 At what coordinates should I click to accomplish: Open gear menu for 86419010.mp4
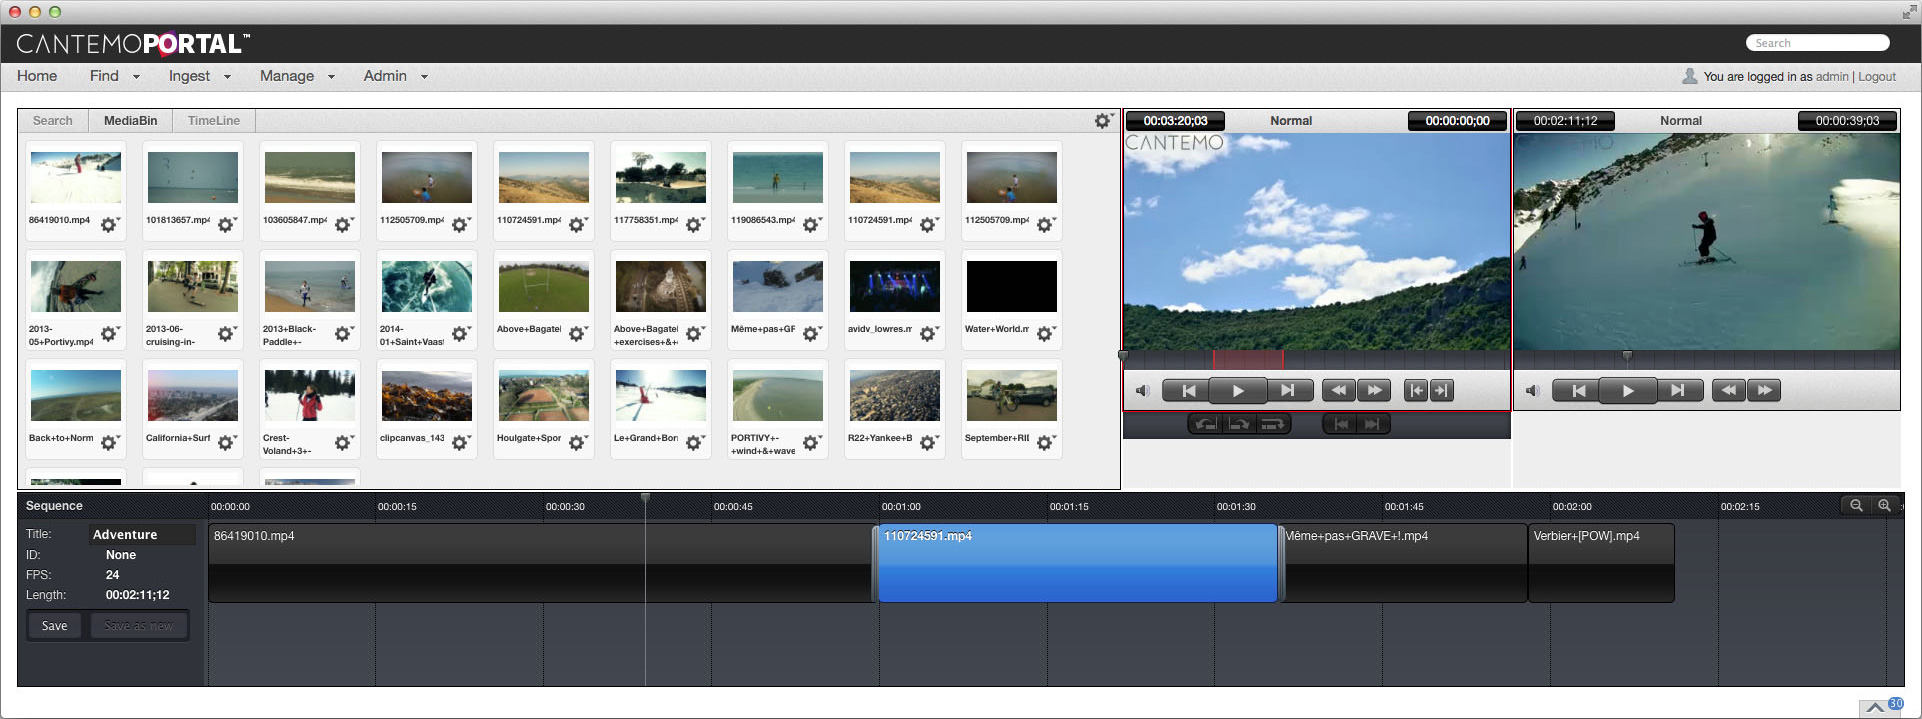pos(109,224)
